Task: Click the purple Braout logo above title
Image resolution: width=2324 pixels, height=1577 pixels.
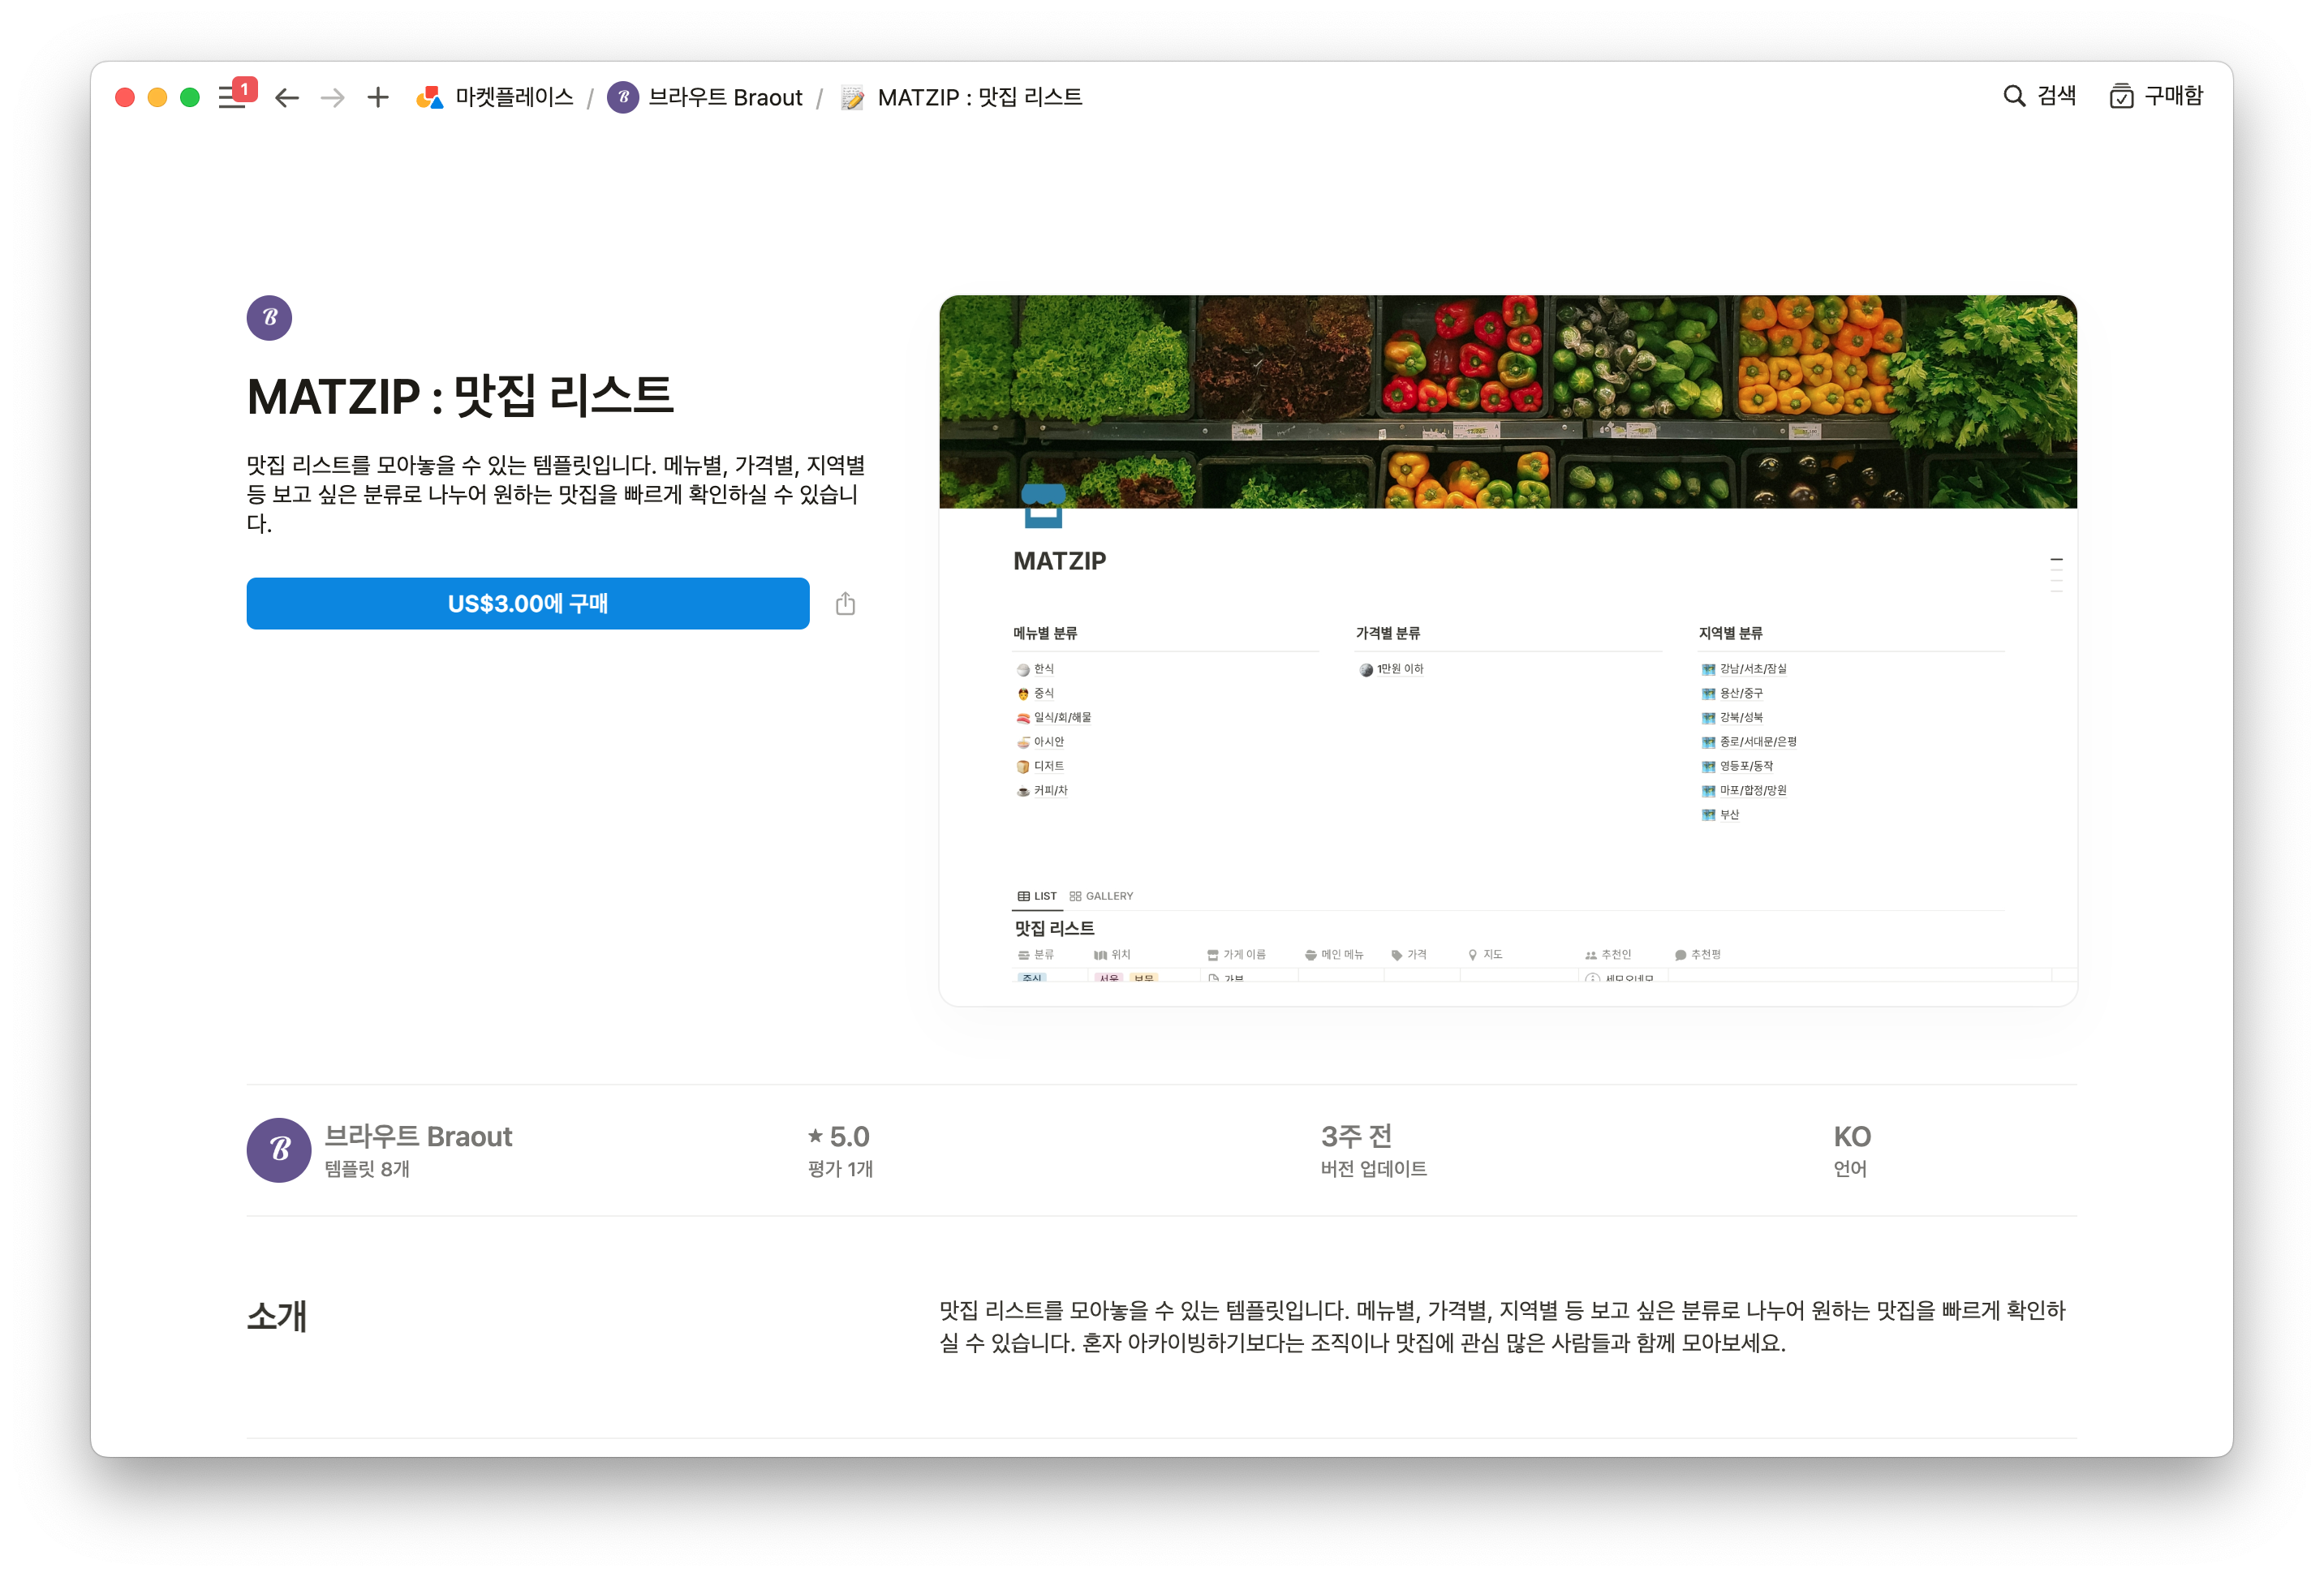Action: click(269, 318)
